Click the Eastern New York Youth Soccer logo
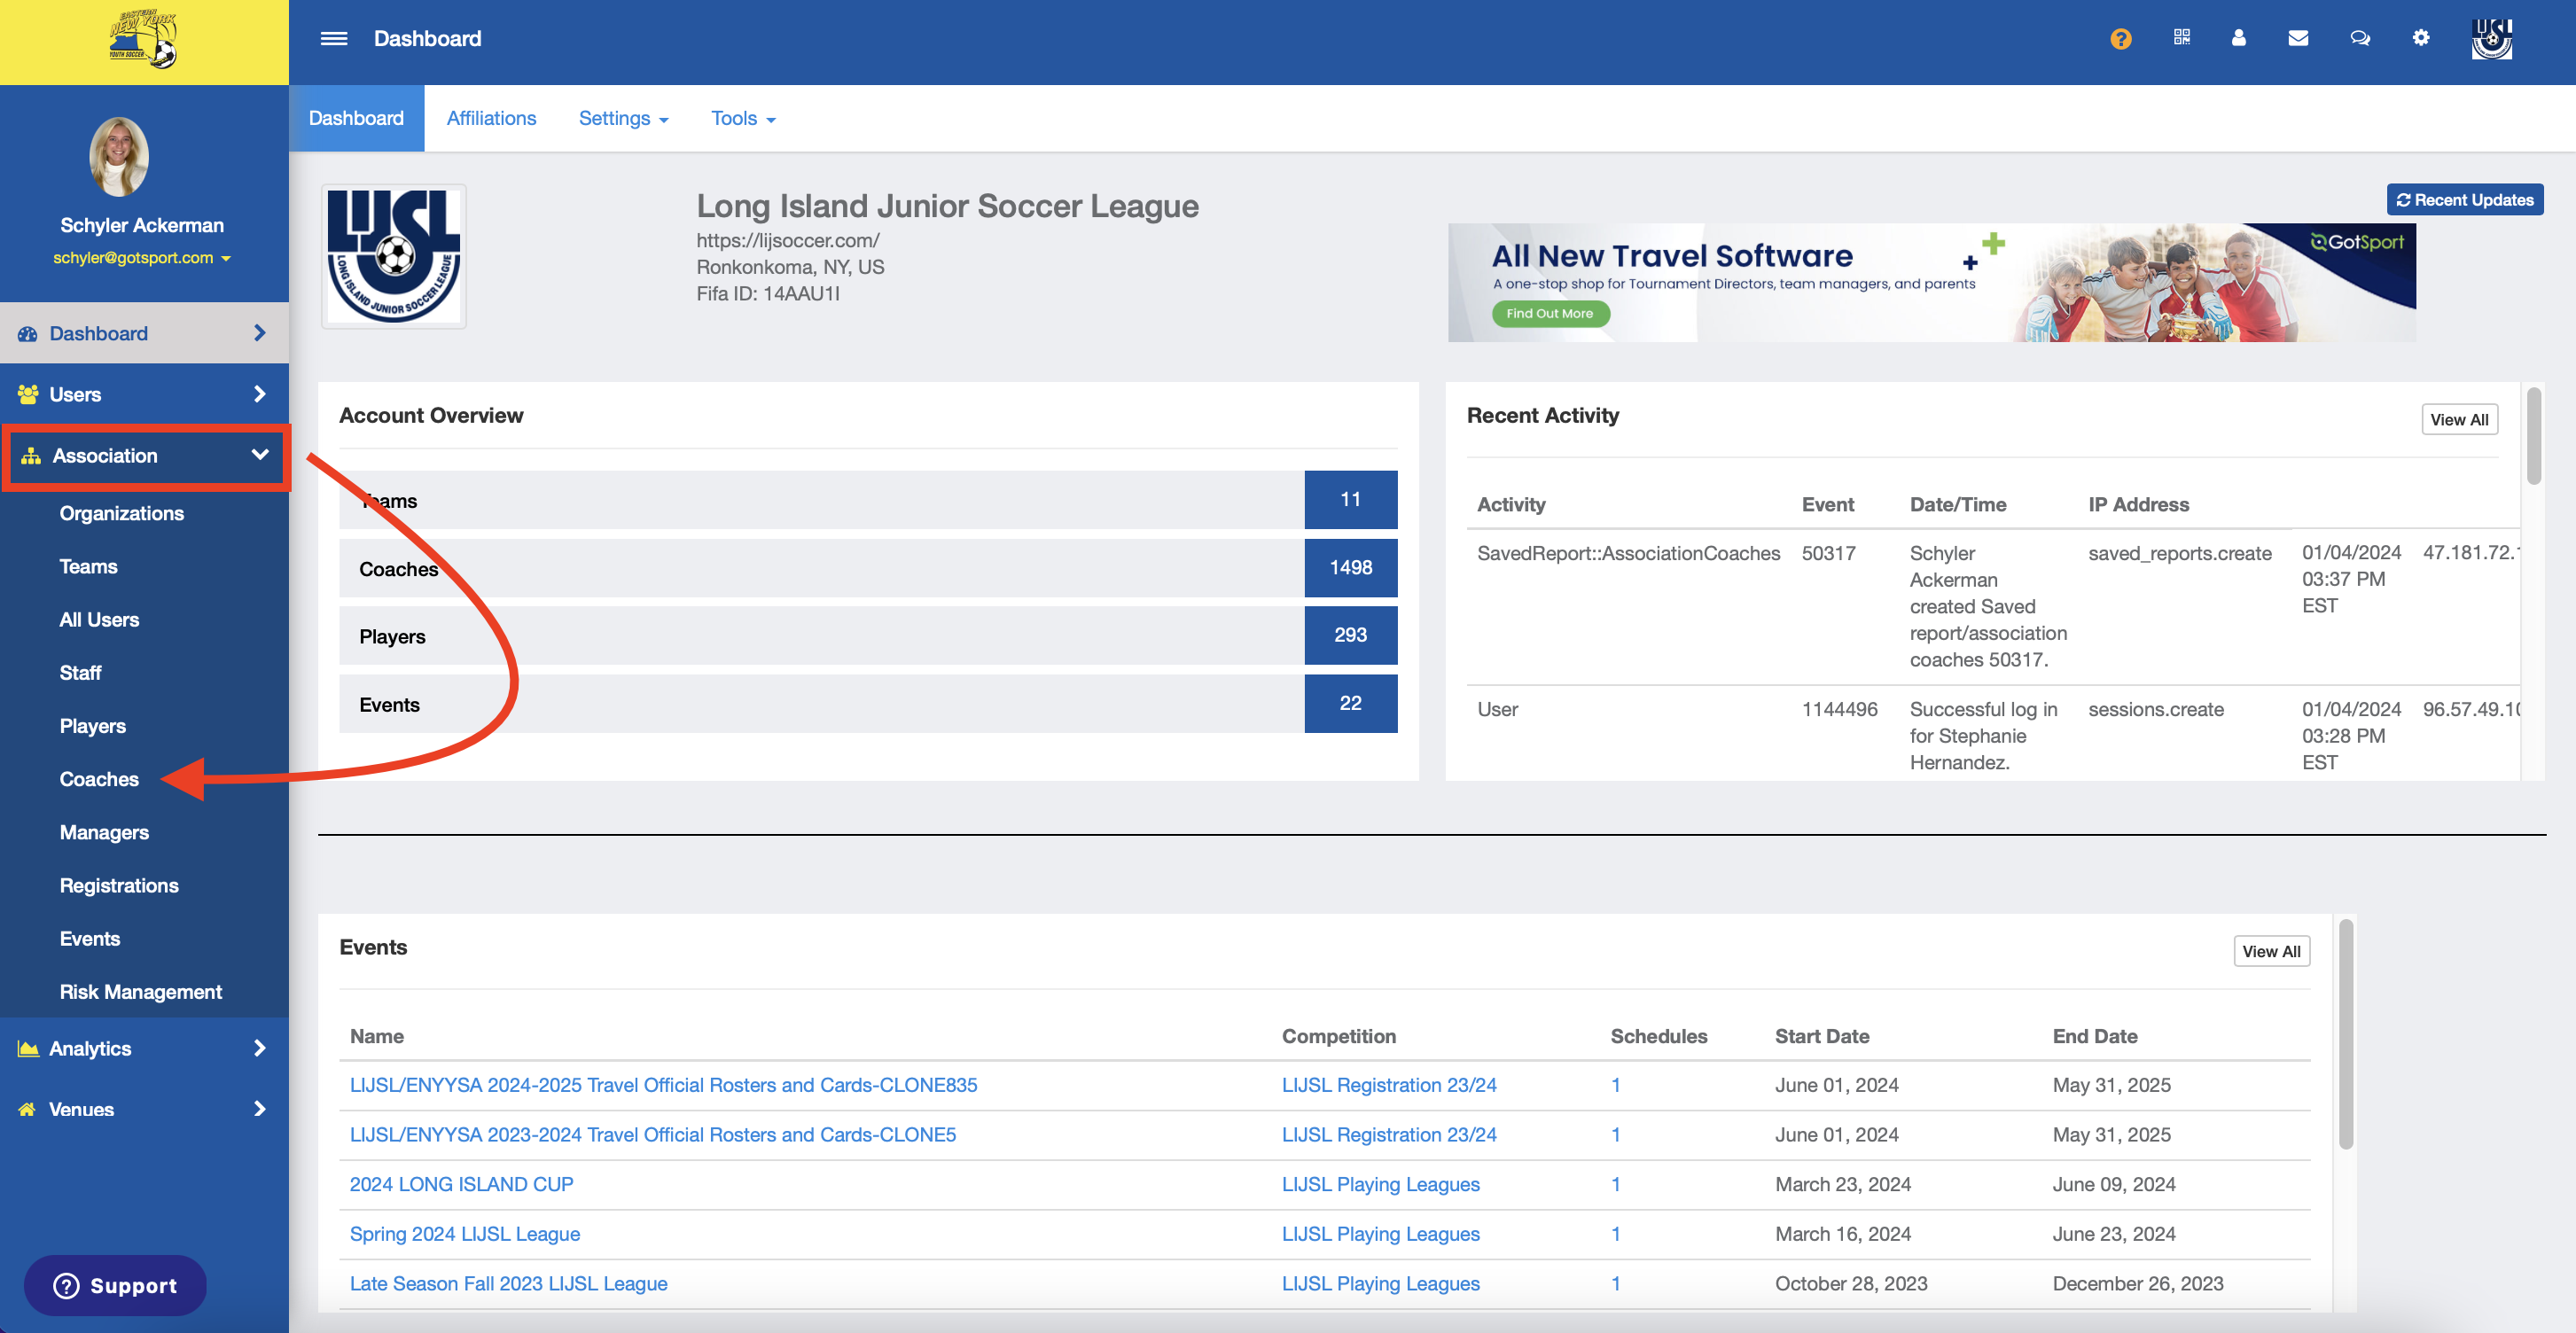The image size is (2576, 1333). (143, 40)
